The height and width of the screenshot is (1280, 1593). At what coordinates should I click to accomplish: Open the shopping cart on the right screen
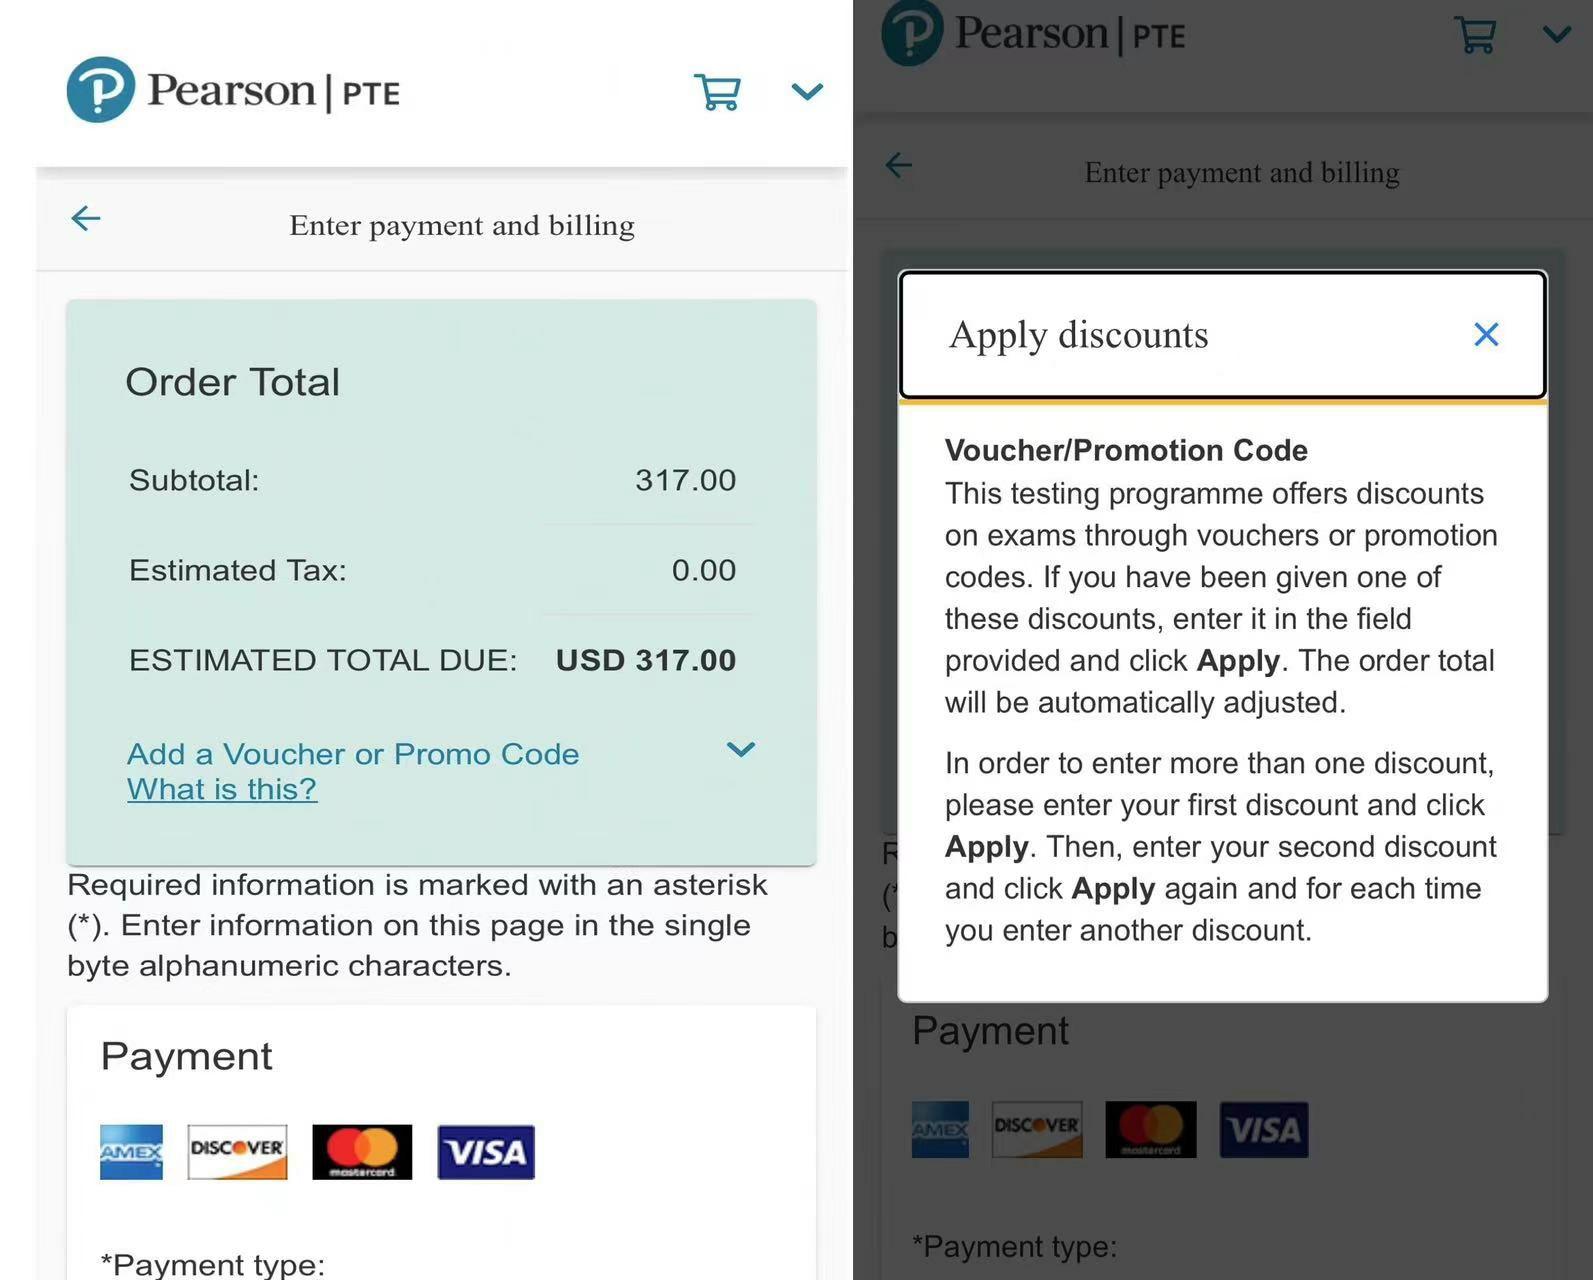[x=1474, y=33]
